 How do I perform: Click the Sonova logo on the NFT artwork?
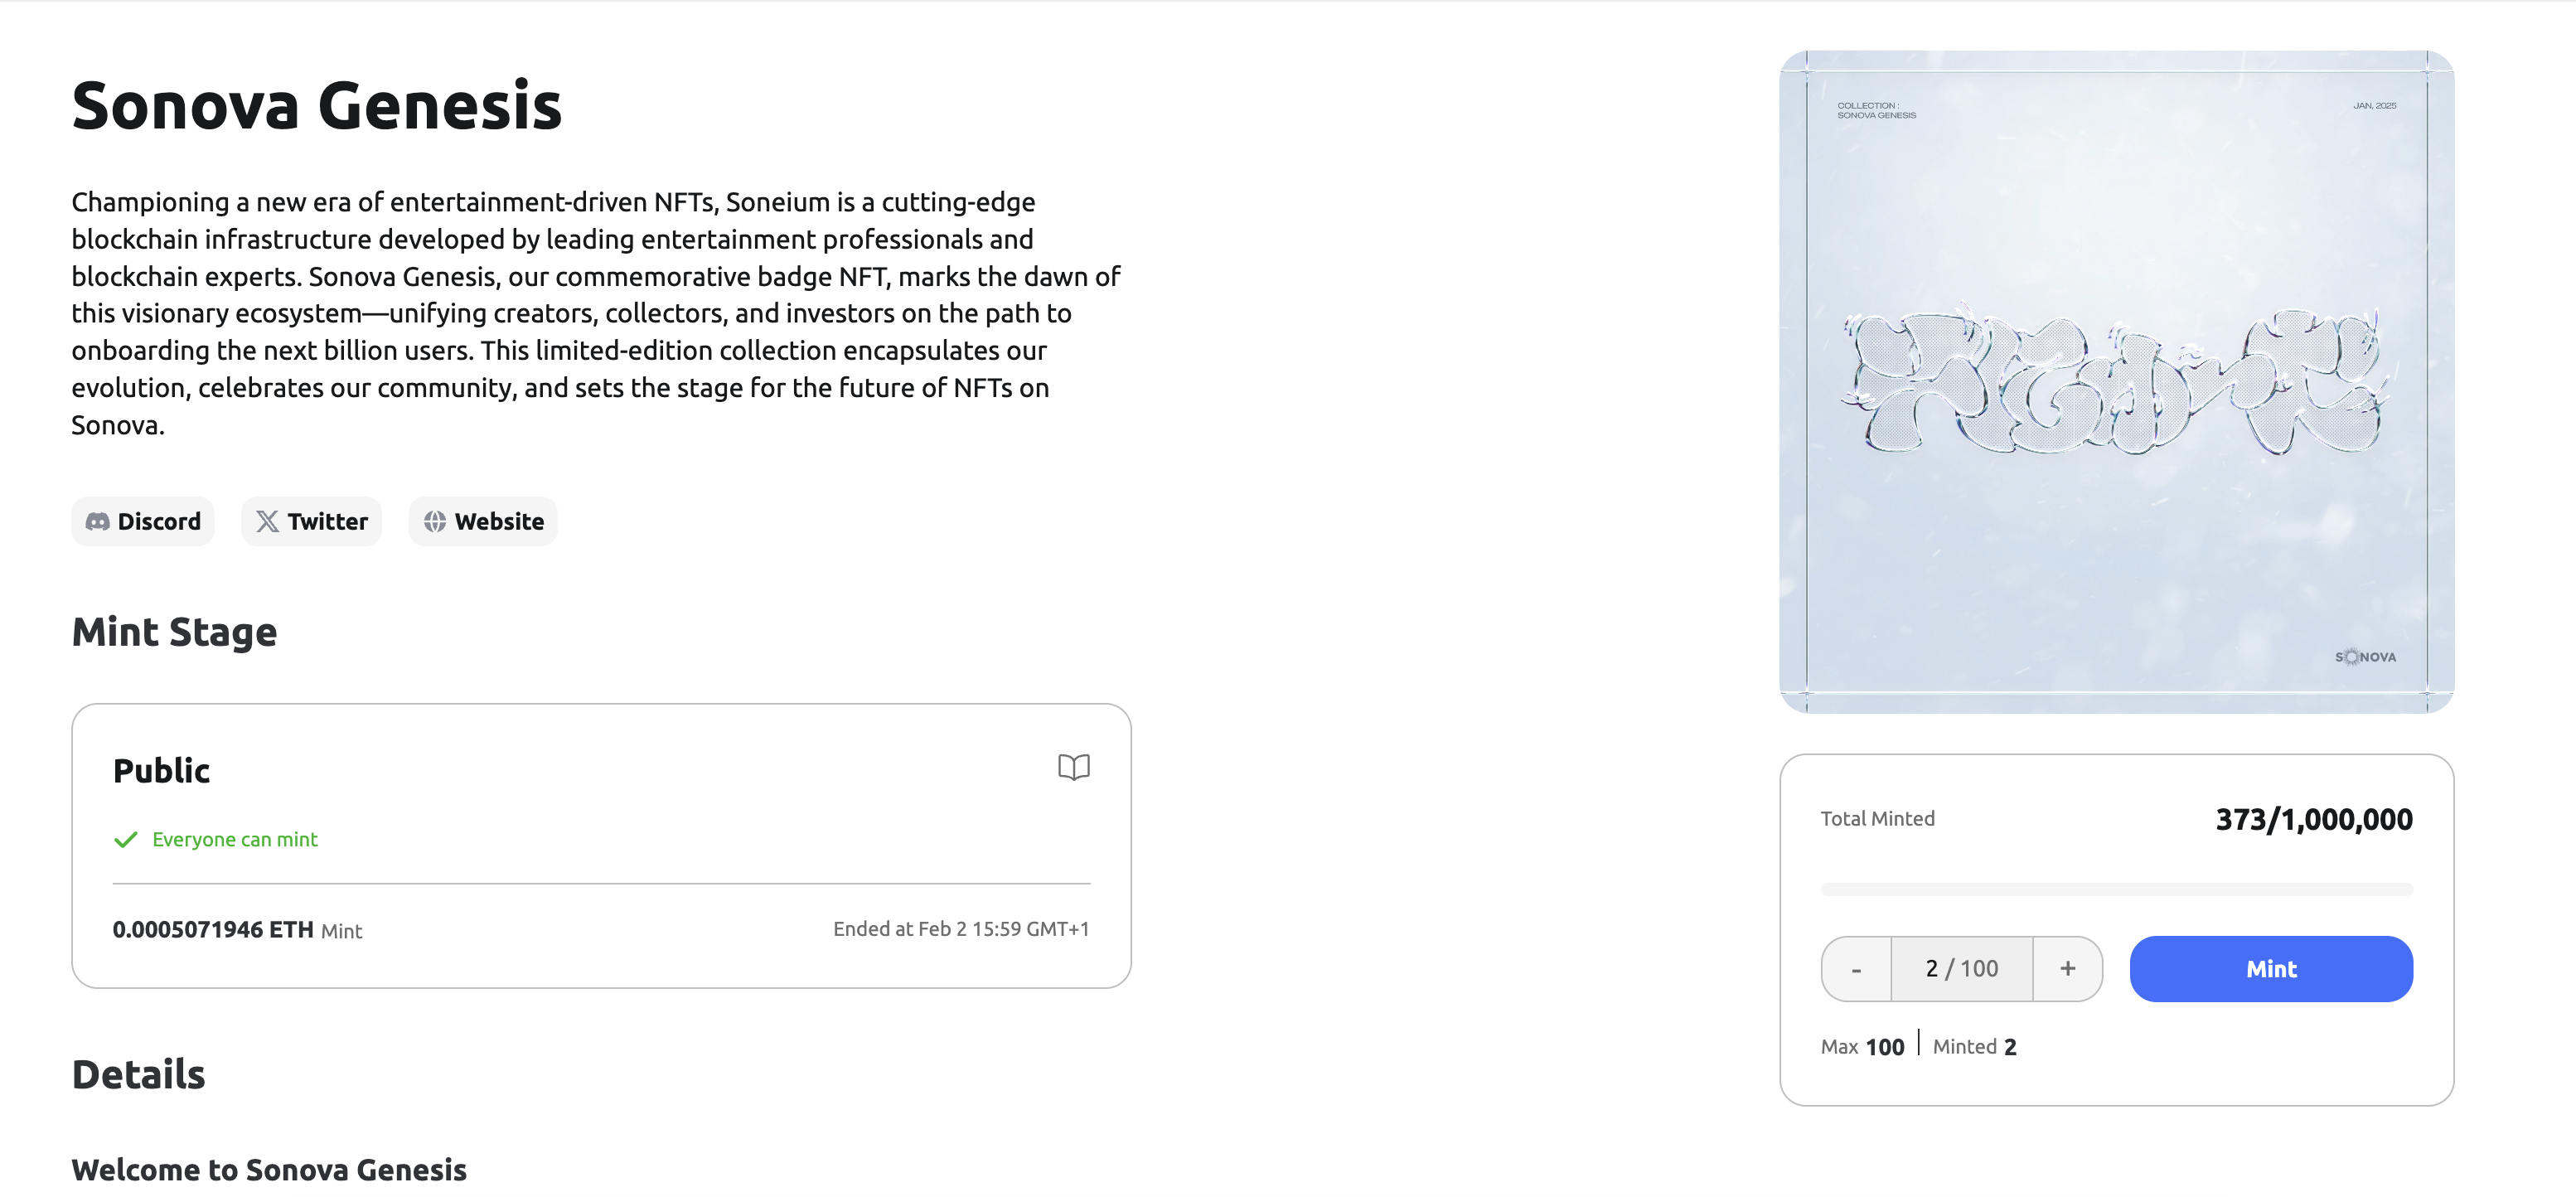click(2365, 657)
